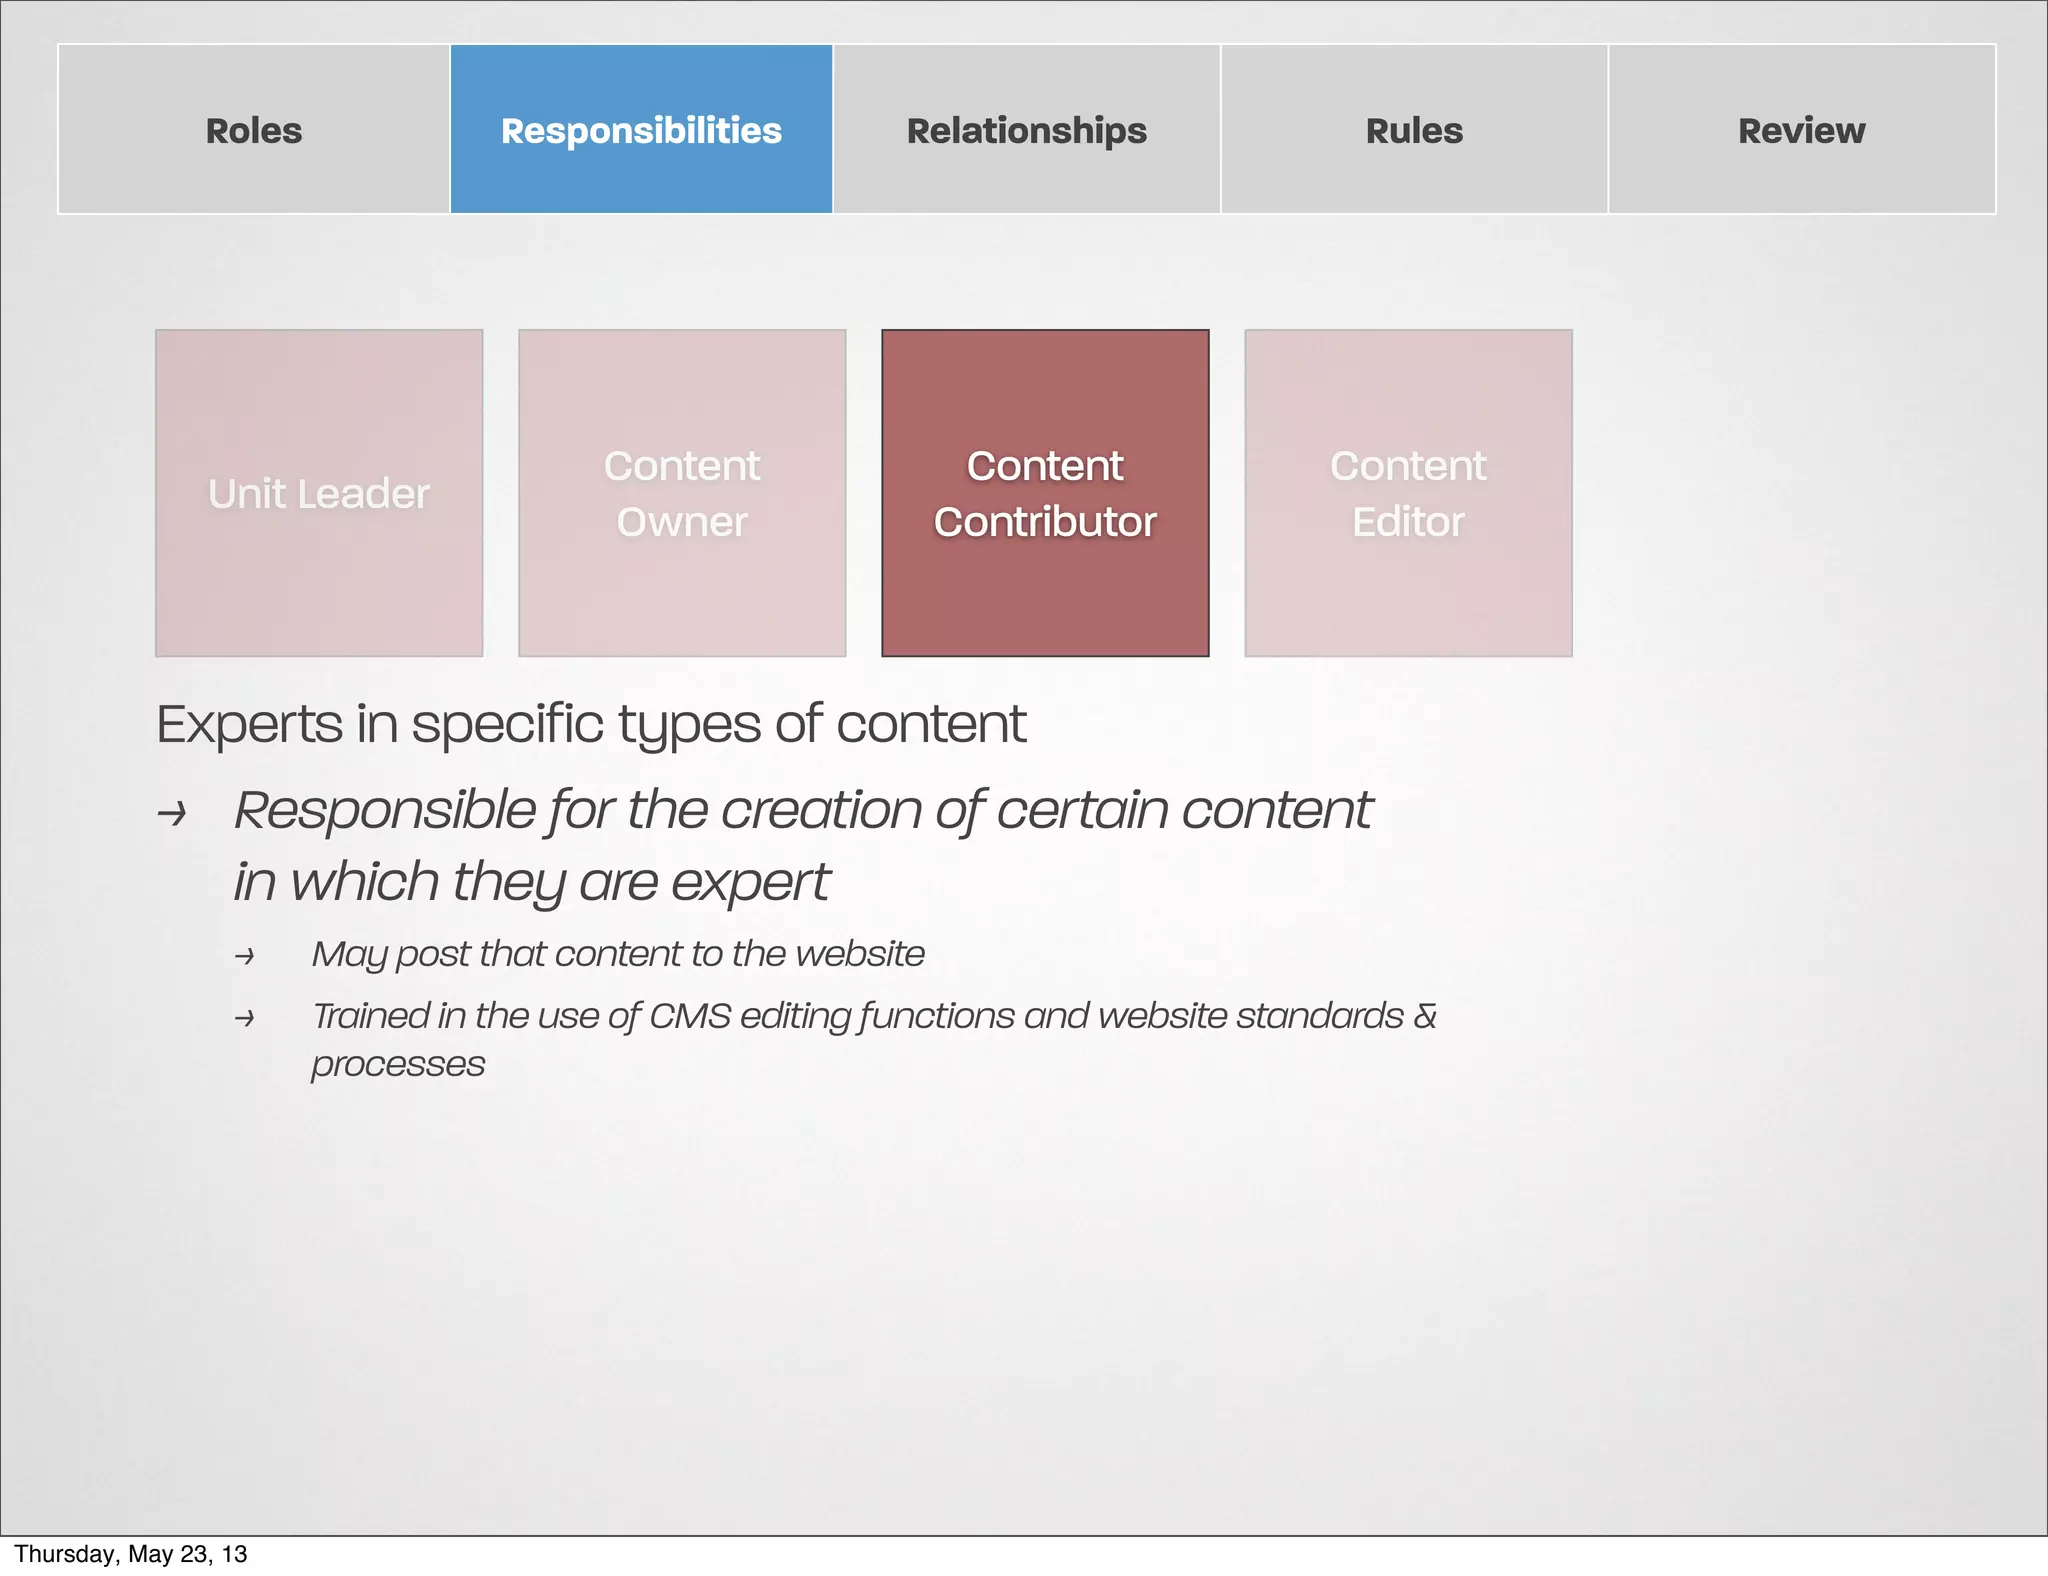Click the arrow bullet beside 'Trained in the use'

click(x=244, y=1019)
